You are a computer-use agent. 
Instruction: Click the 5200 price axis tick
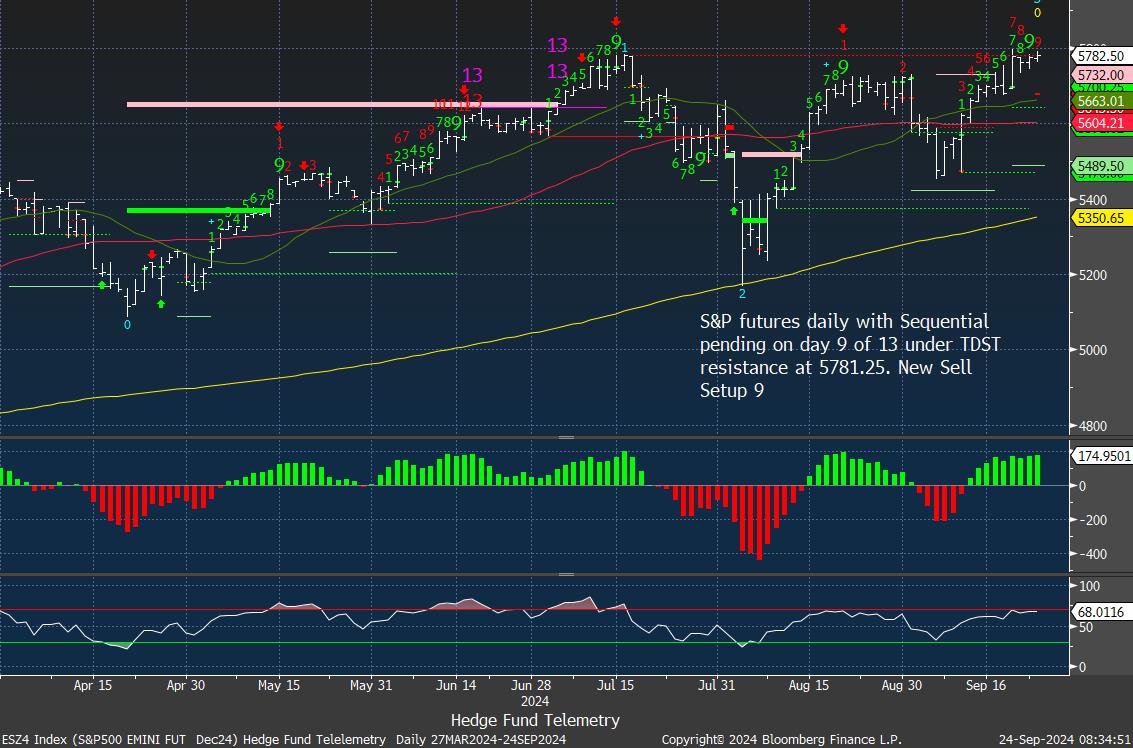tap(1092, 275)
